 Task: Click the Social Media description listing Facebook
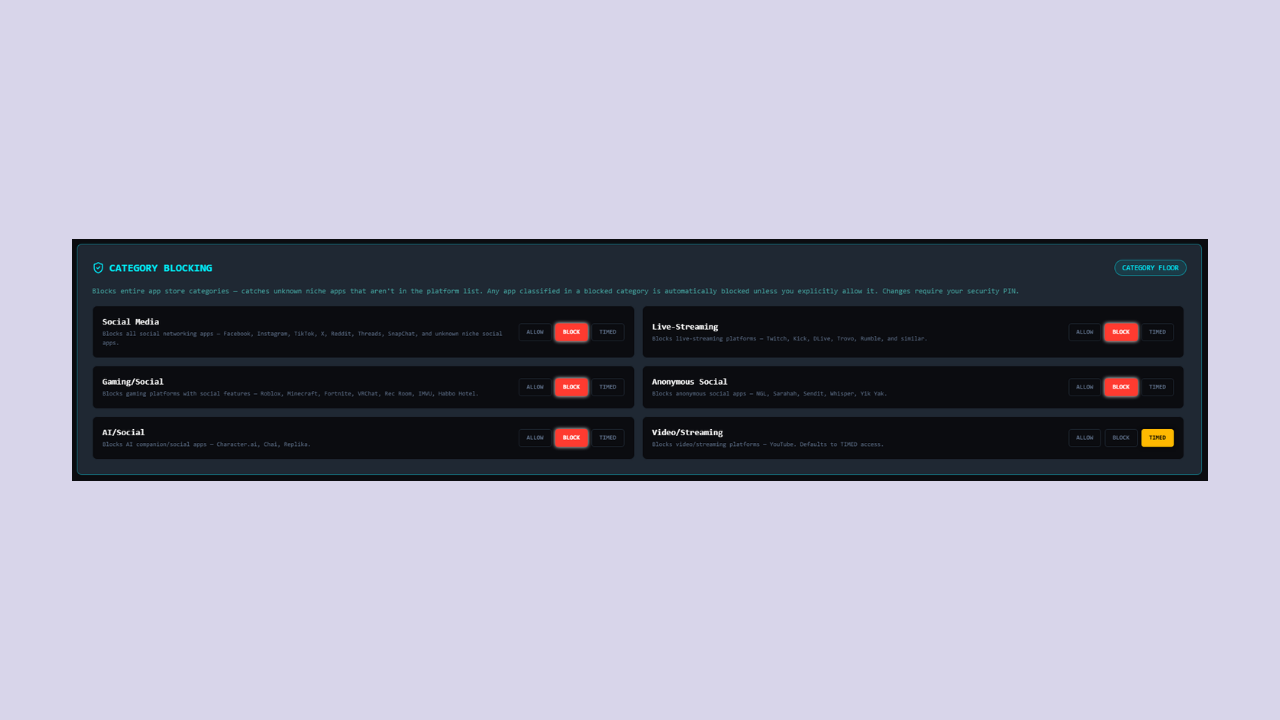pyautogui.click(x=302, y=338)
